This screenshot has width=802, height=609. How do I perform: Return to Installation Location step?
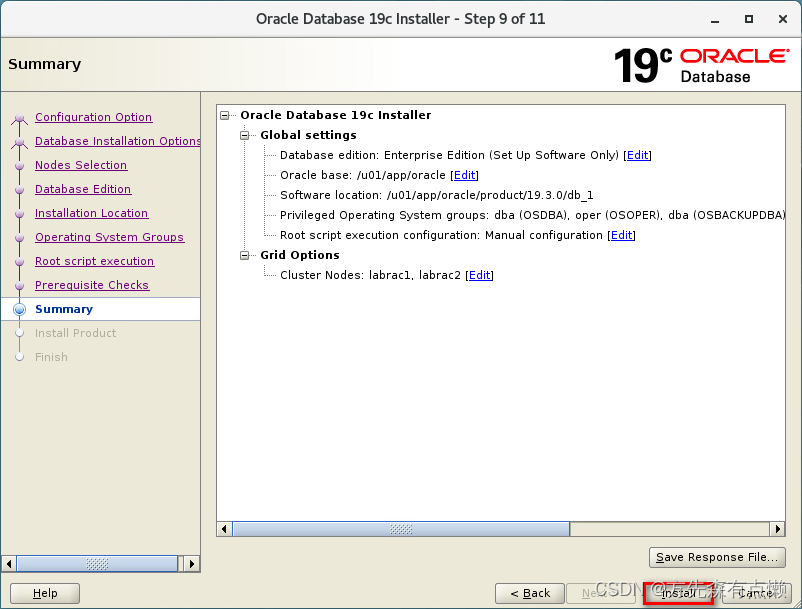tap(92, 213)
